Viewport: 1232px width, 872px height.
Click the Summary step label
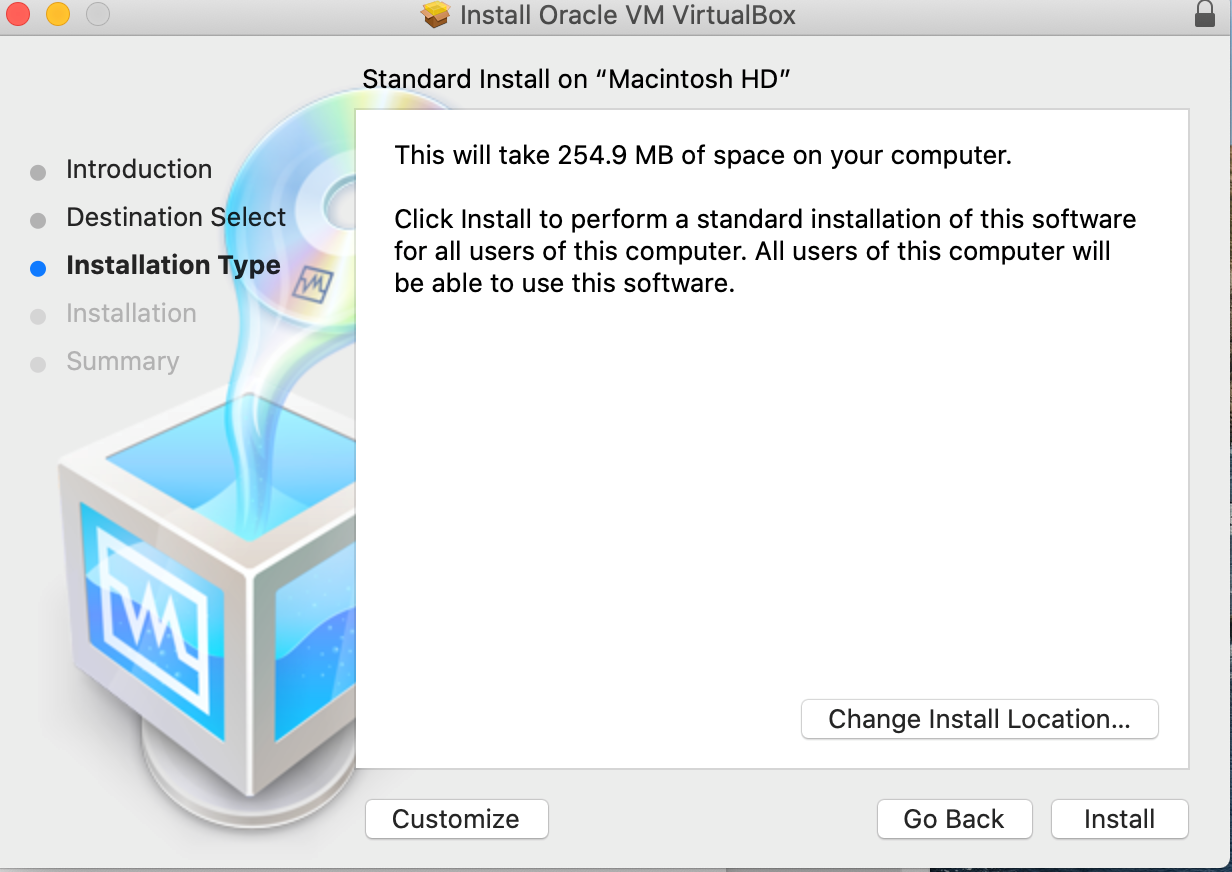pyautogui.click(x=123, y=361)
